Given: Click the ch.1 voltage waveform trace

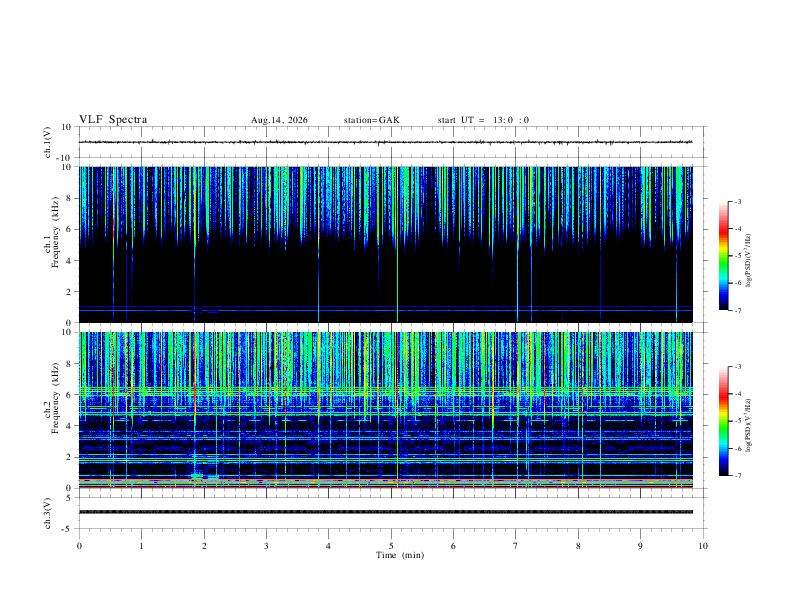Looking at the screenshot, I should pyautogui.click(x=385, y=142).
